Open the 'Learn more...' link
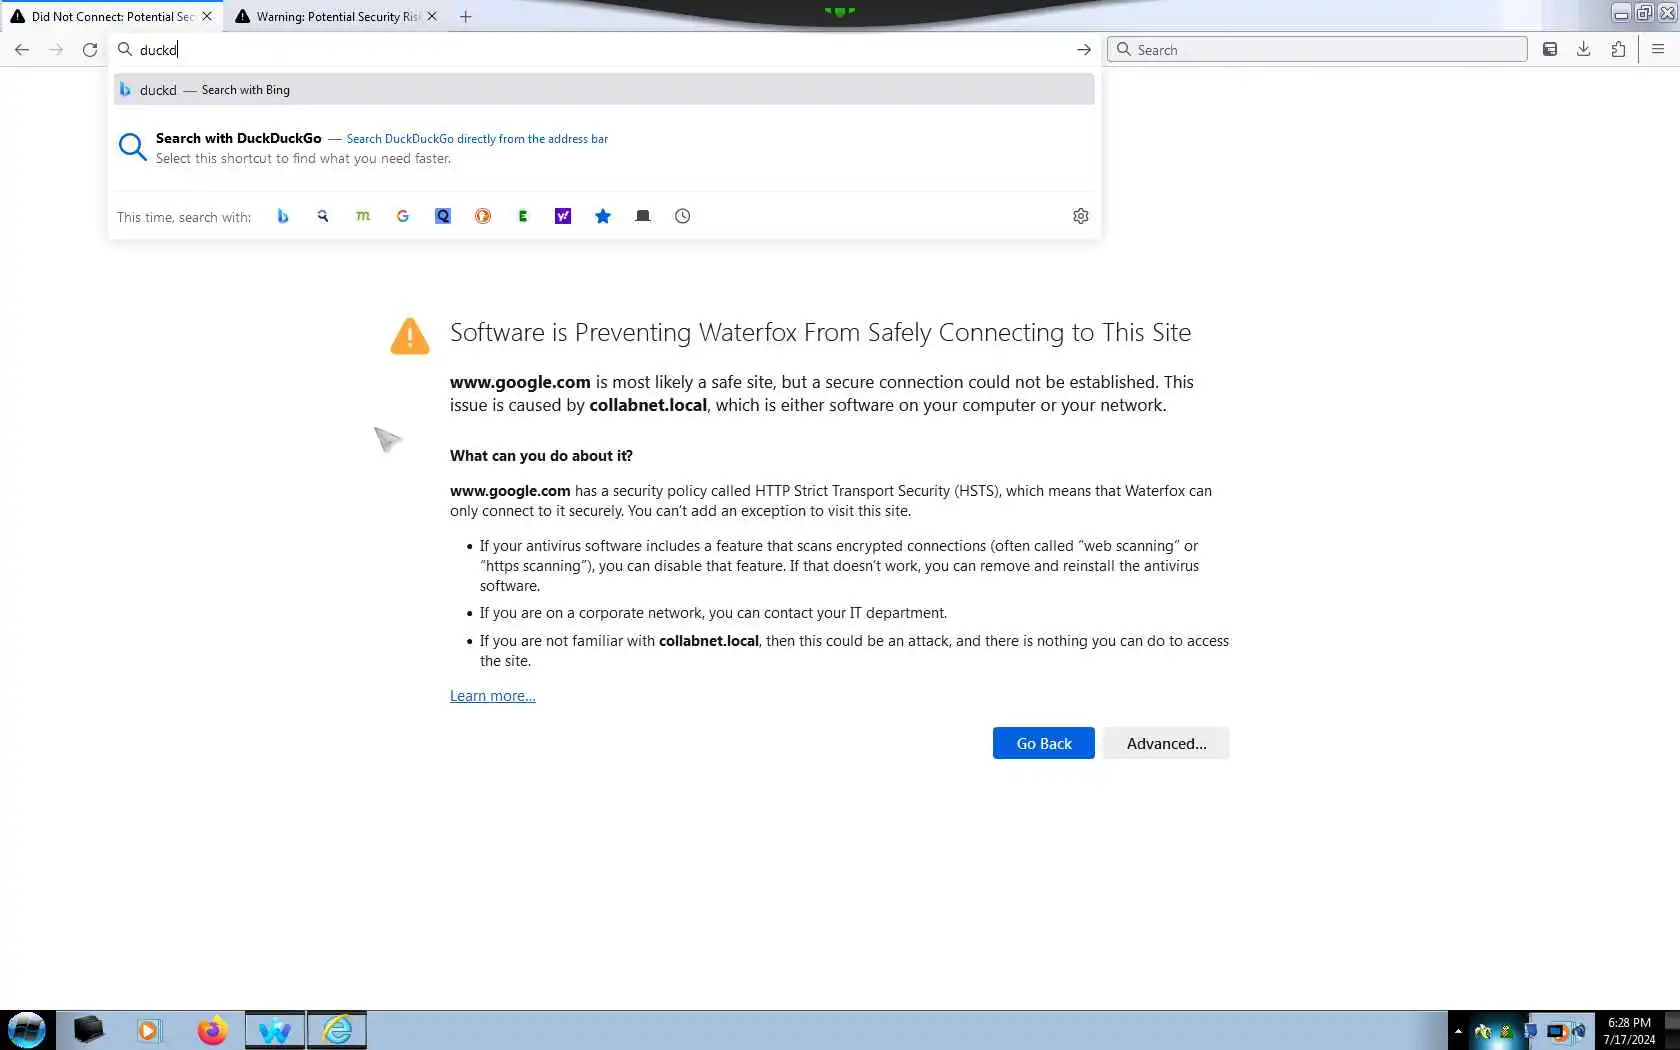 (x=492, y=696)
